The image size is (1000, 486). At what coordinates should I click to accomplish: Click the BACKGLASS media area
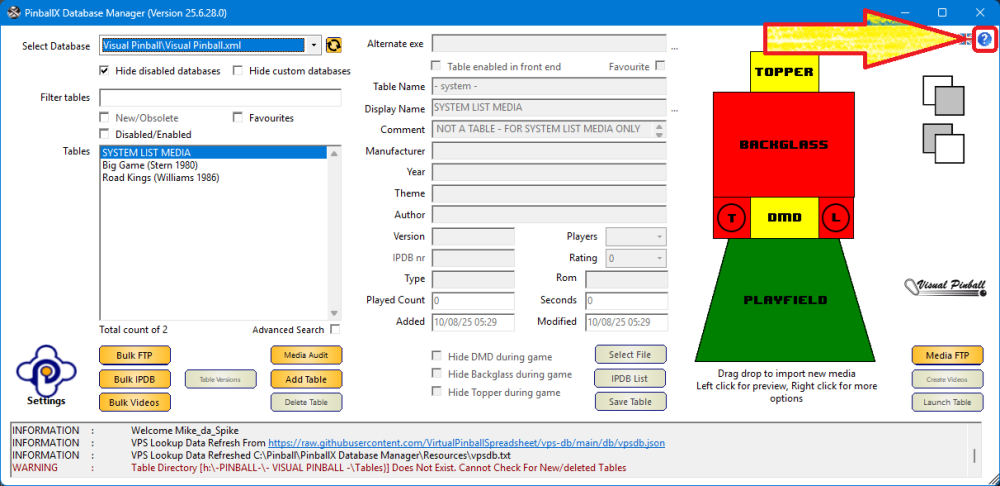click(784, 145)
